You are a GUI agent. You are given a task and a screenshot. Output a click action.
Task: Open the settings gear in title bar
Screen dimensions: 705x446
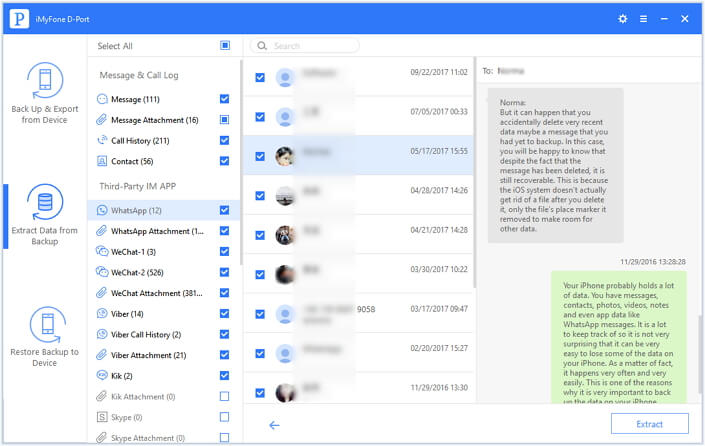point(623,19)
